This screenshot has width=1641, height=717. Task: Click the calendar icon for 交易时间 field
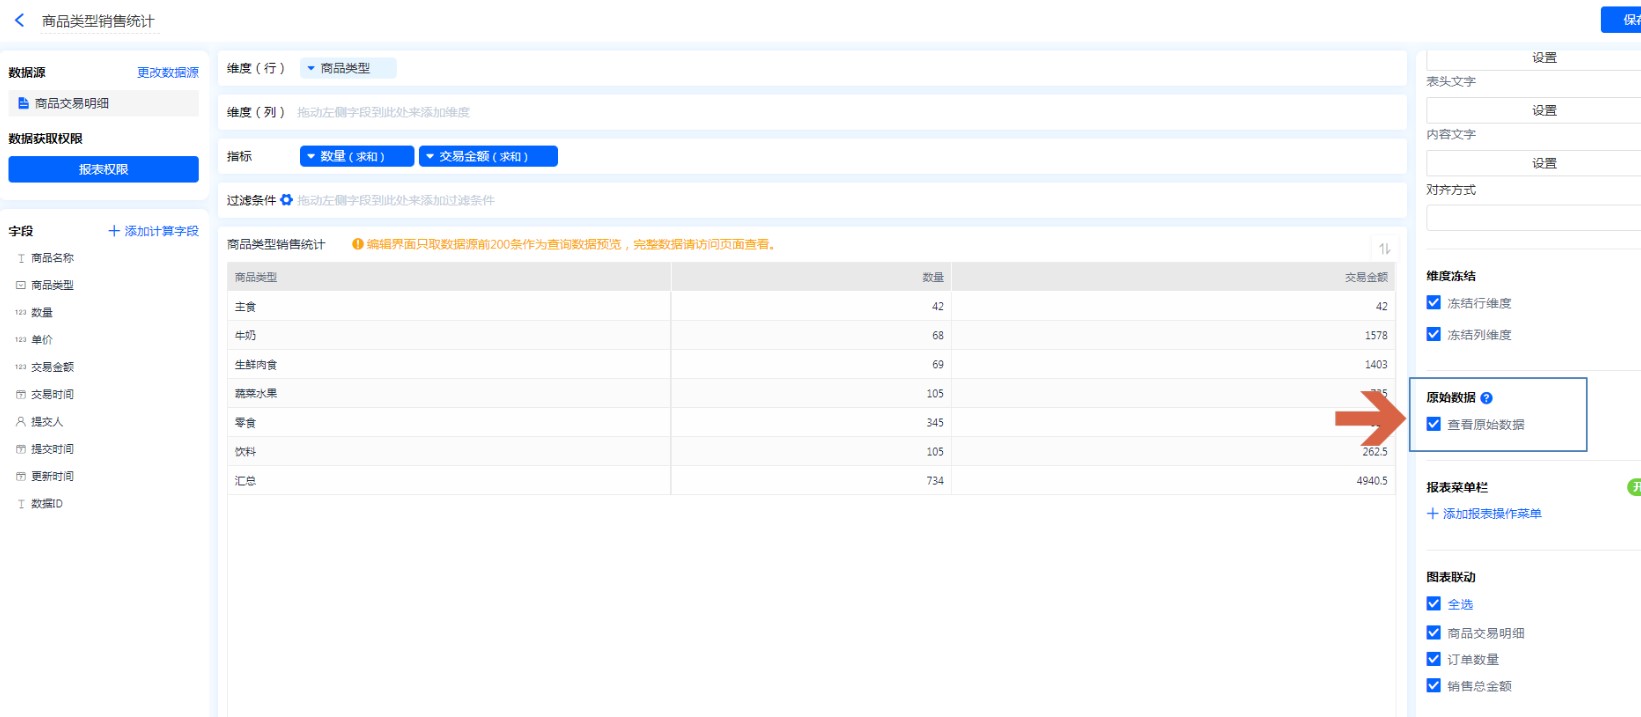[21, 395]
